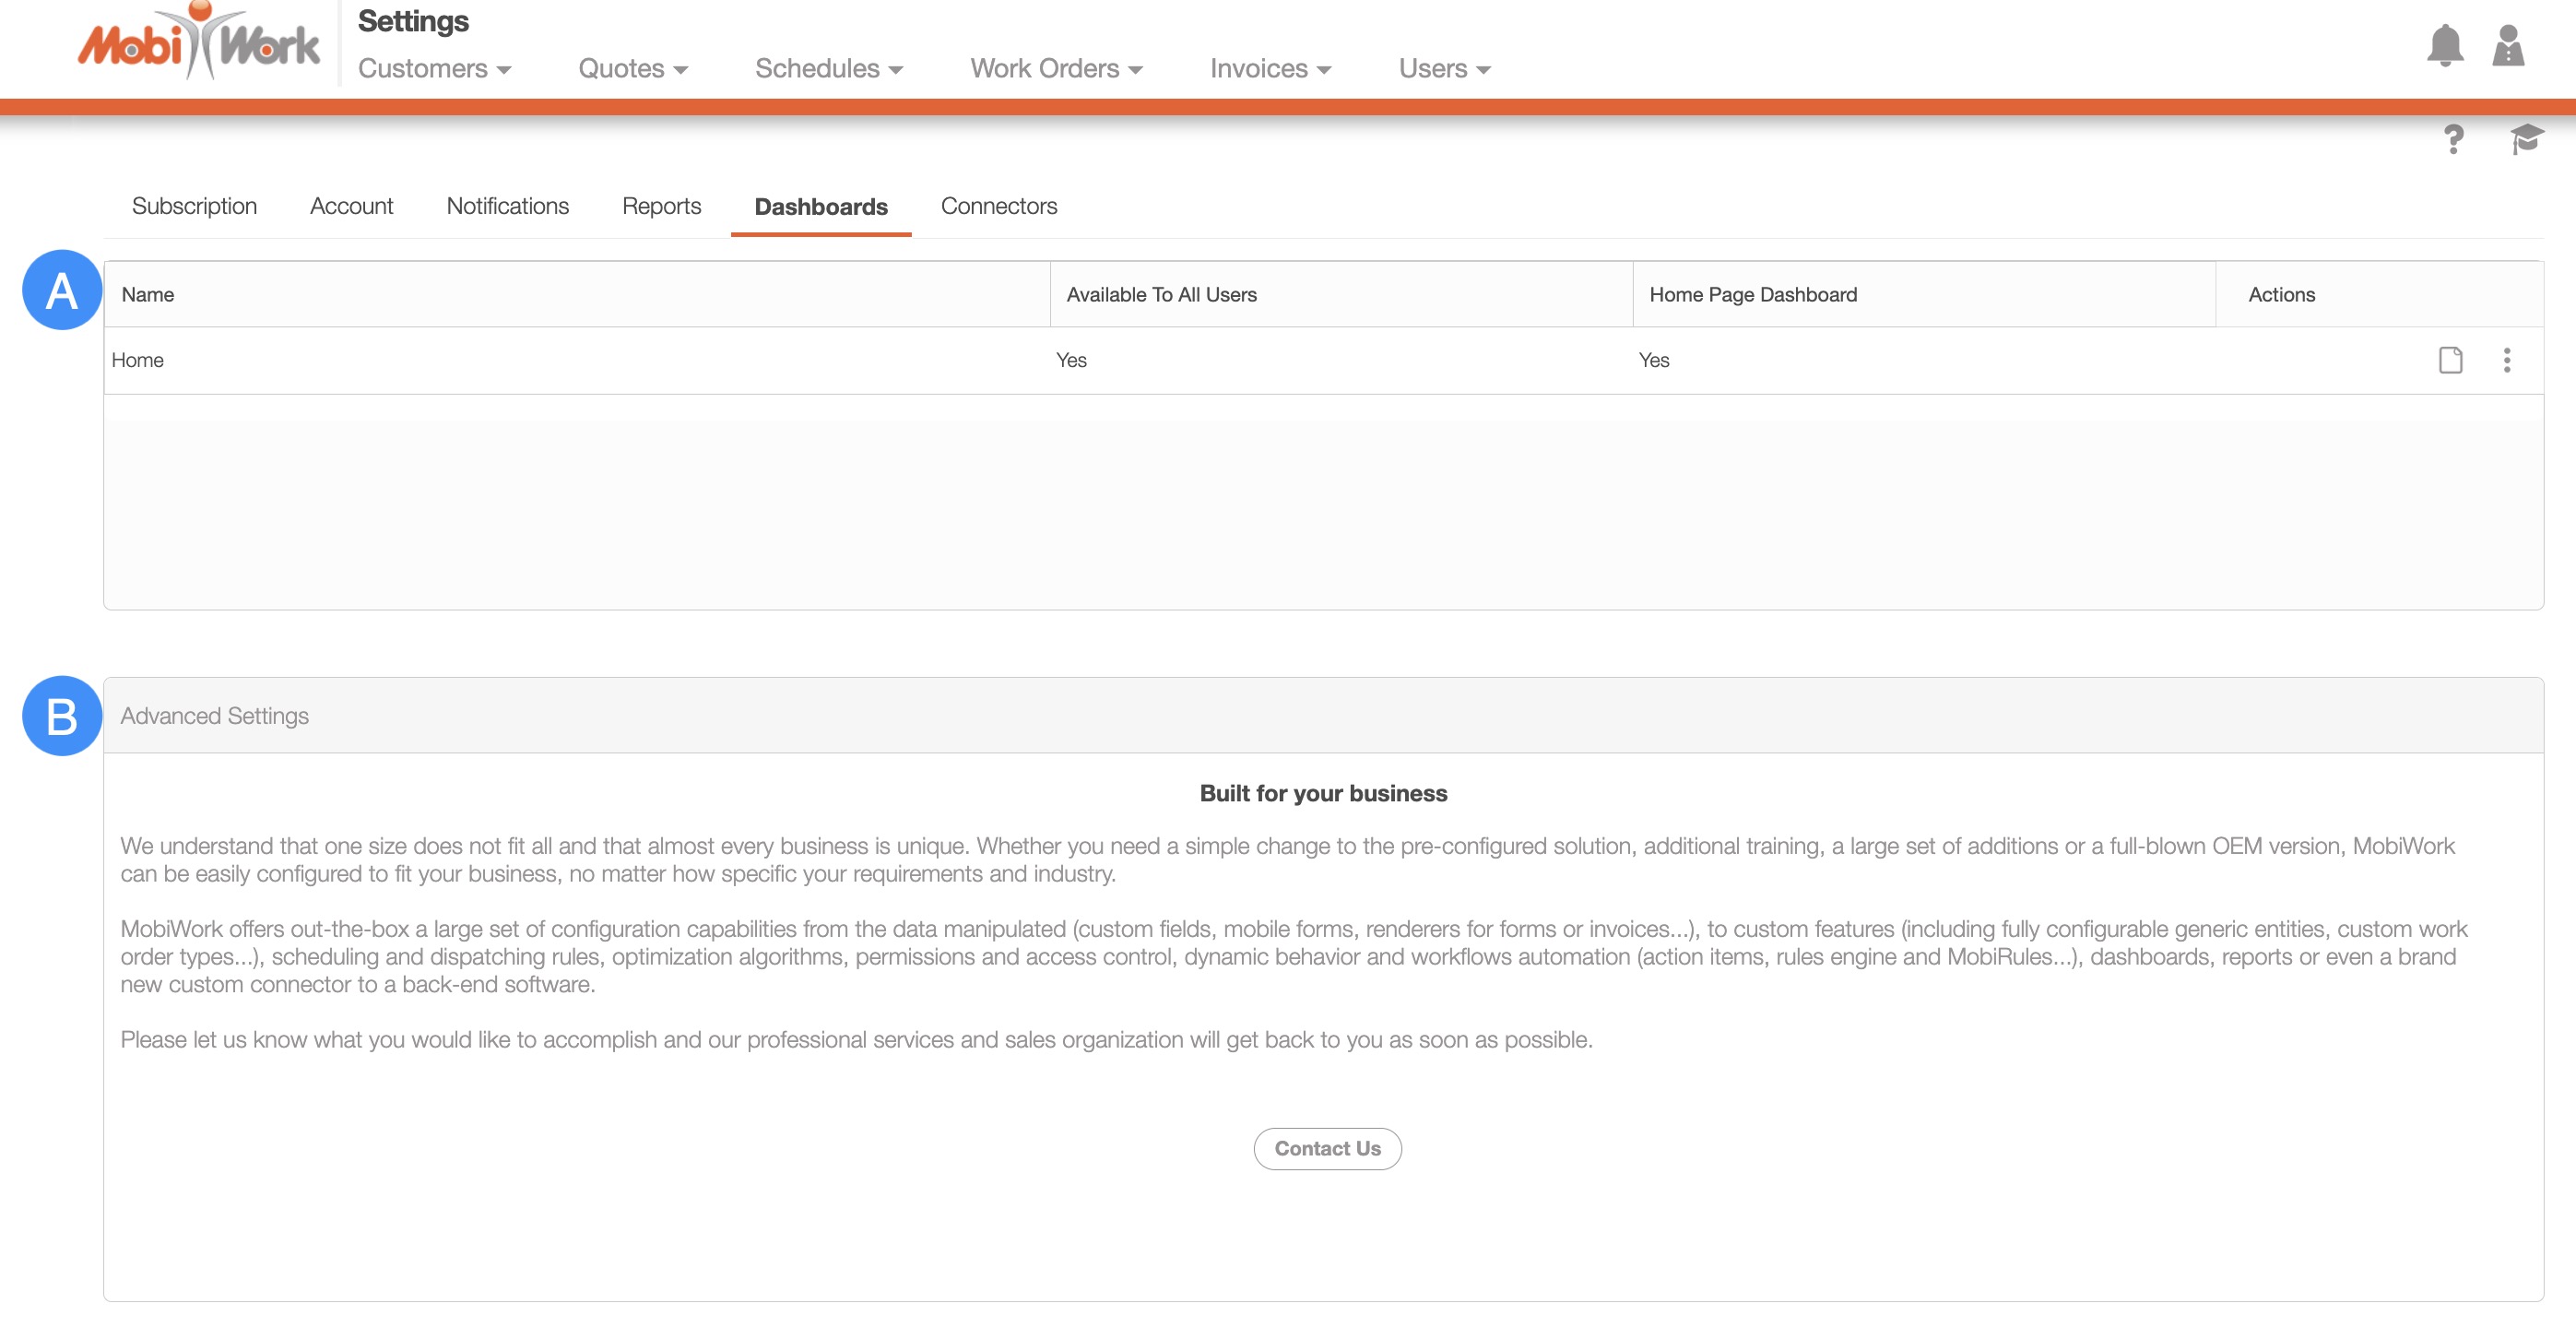
Task: Open the notifications bell
Action: (x=2444, y=46)
